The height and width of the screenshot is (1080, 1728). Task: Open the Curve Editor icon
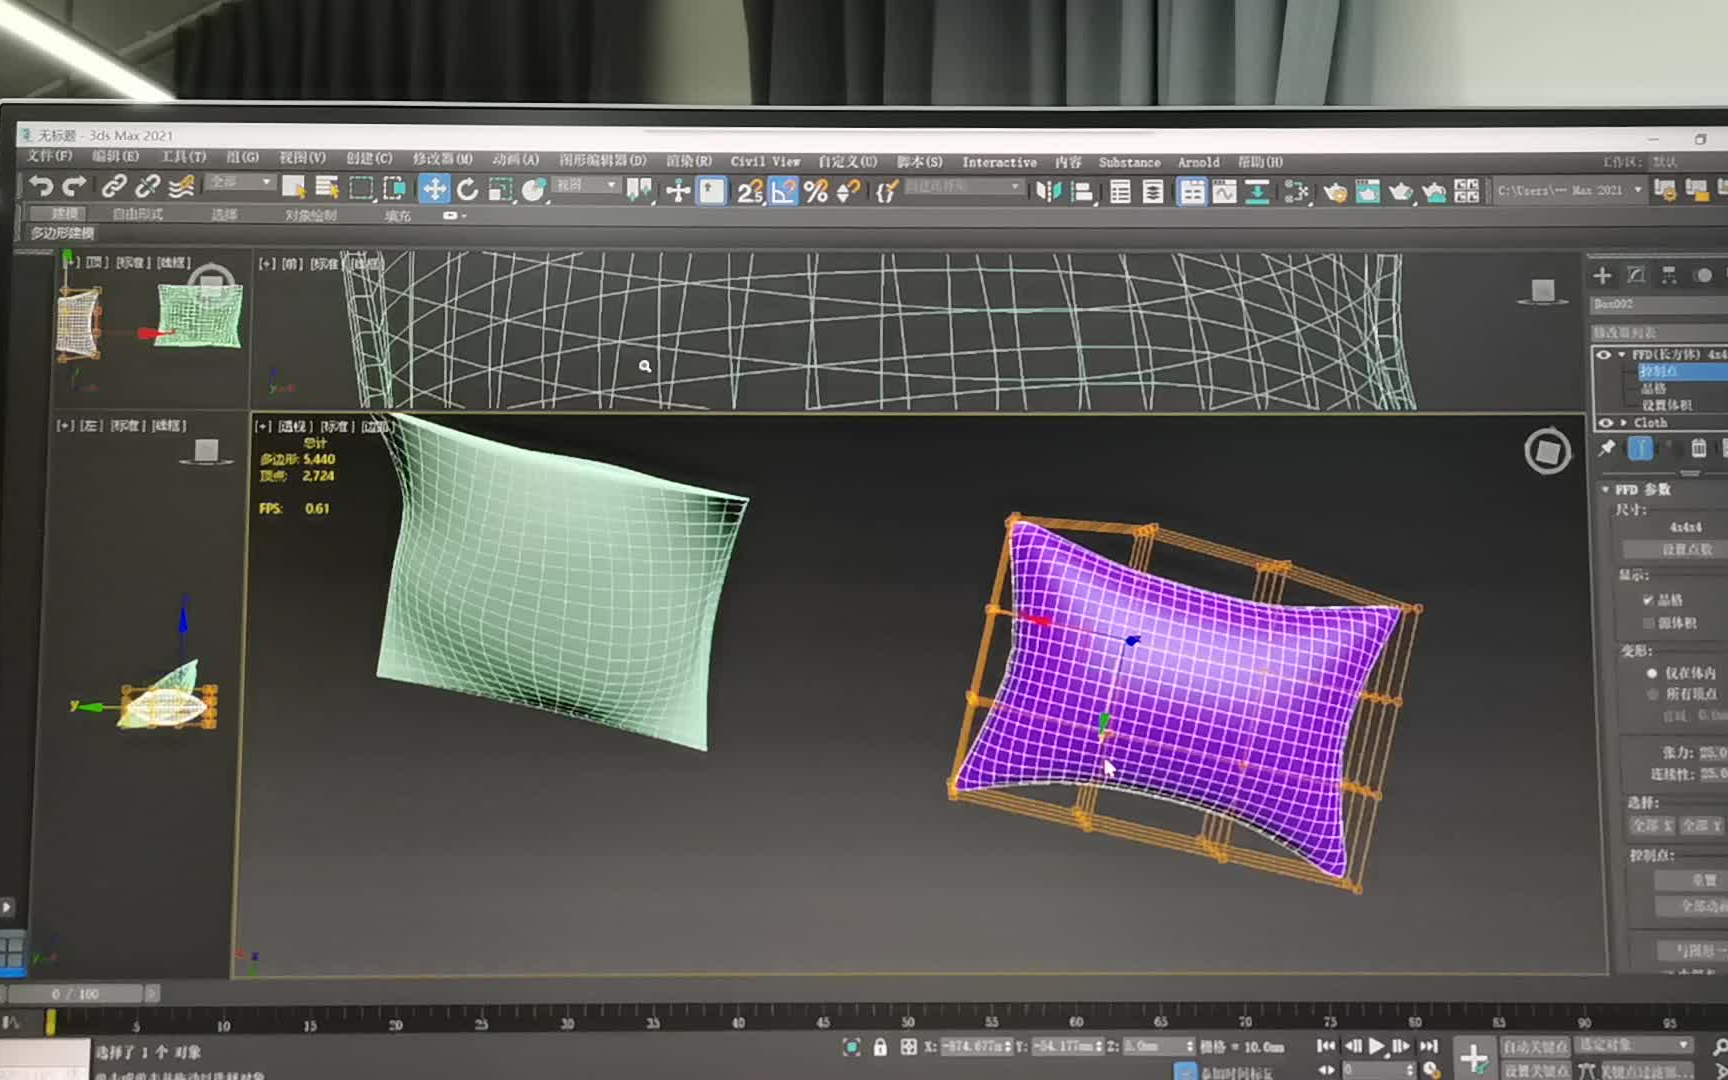coord(1224,191)
